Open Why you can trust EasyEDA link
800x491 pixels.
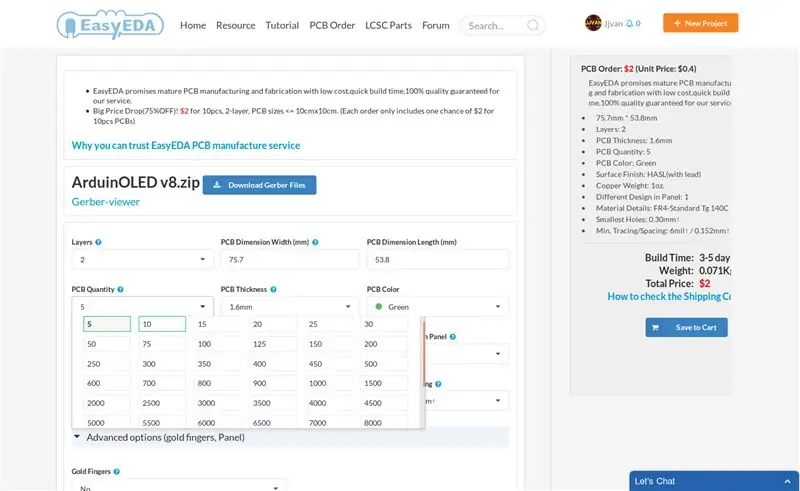(186, 145)
